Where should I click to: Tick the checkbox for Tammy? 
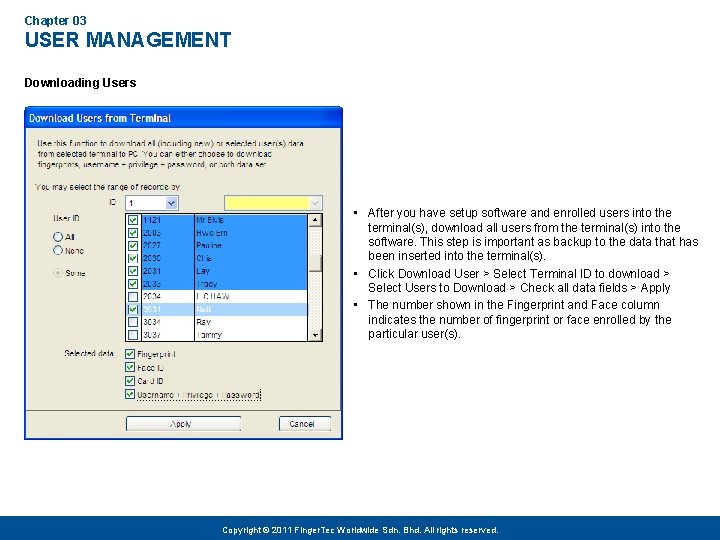(133, 335)
